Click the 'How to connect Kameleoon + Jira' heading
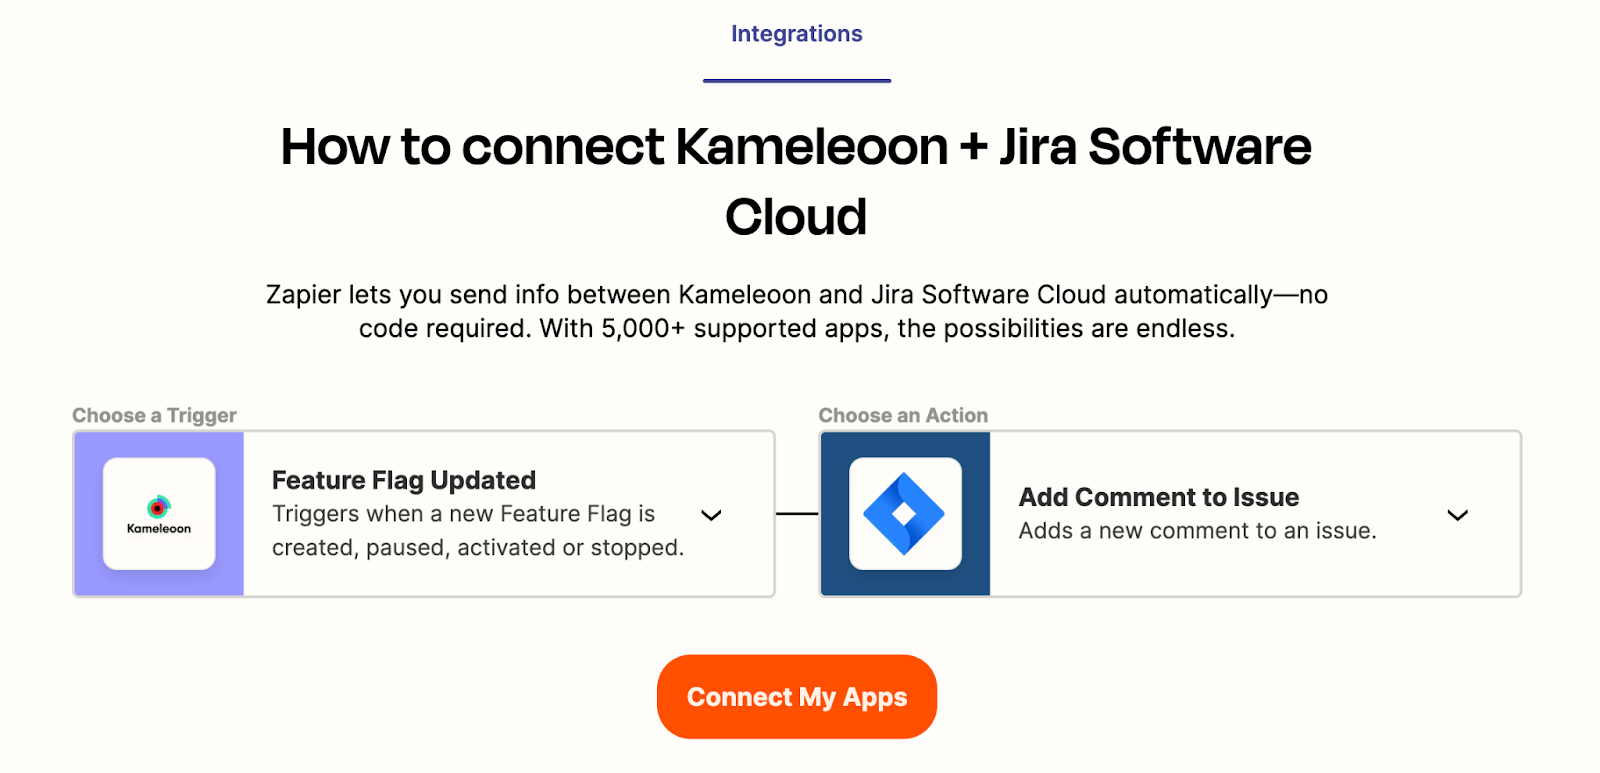This screenshot has width=1600, height=773. pos(796,181)
